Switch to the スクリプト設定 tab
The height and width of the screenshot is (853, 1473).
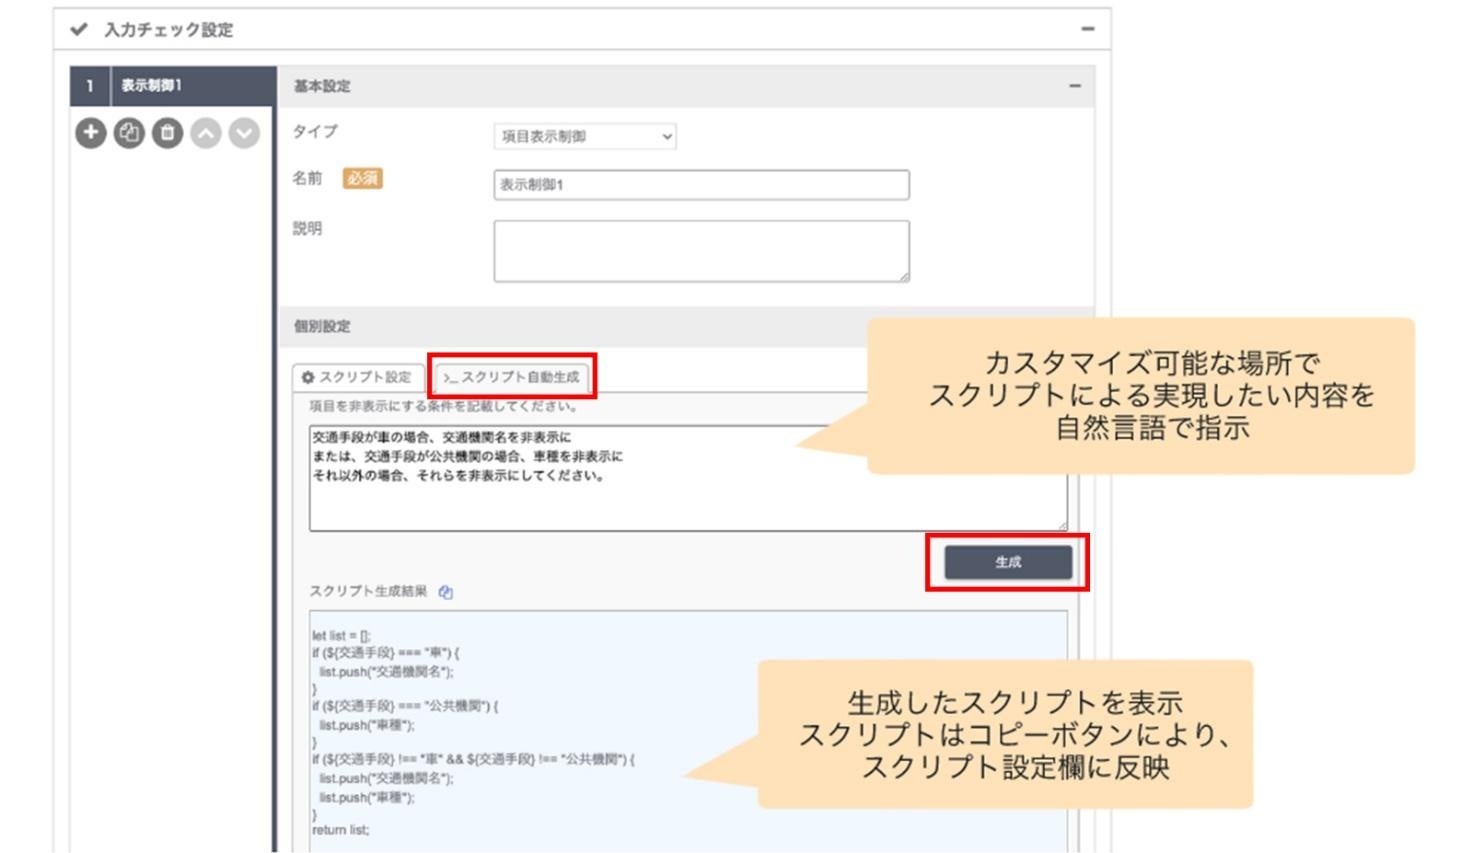[362, 378]
